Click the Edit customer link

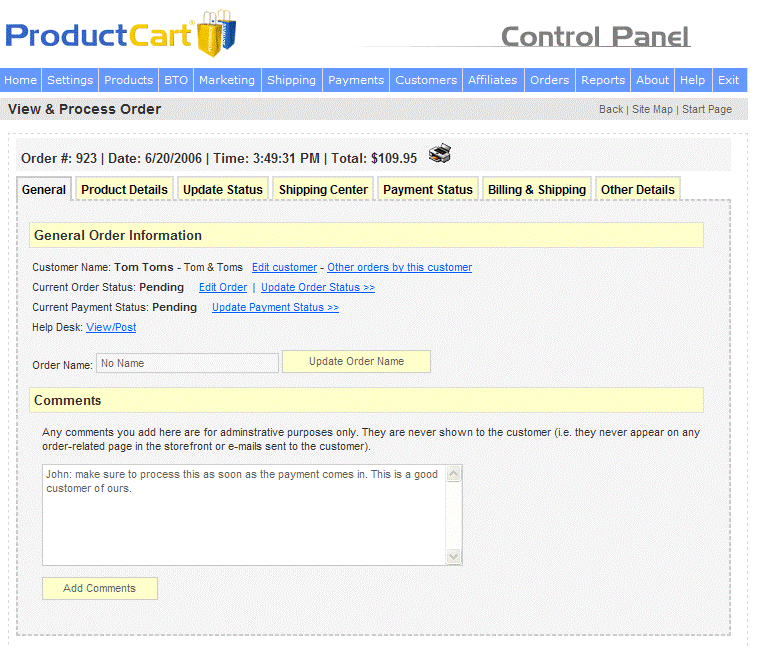[x=284, y=267]
